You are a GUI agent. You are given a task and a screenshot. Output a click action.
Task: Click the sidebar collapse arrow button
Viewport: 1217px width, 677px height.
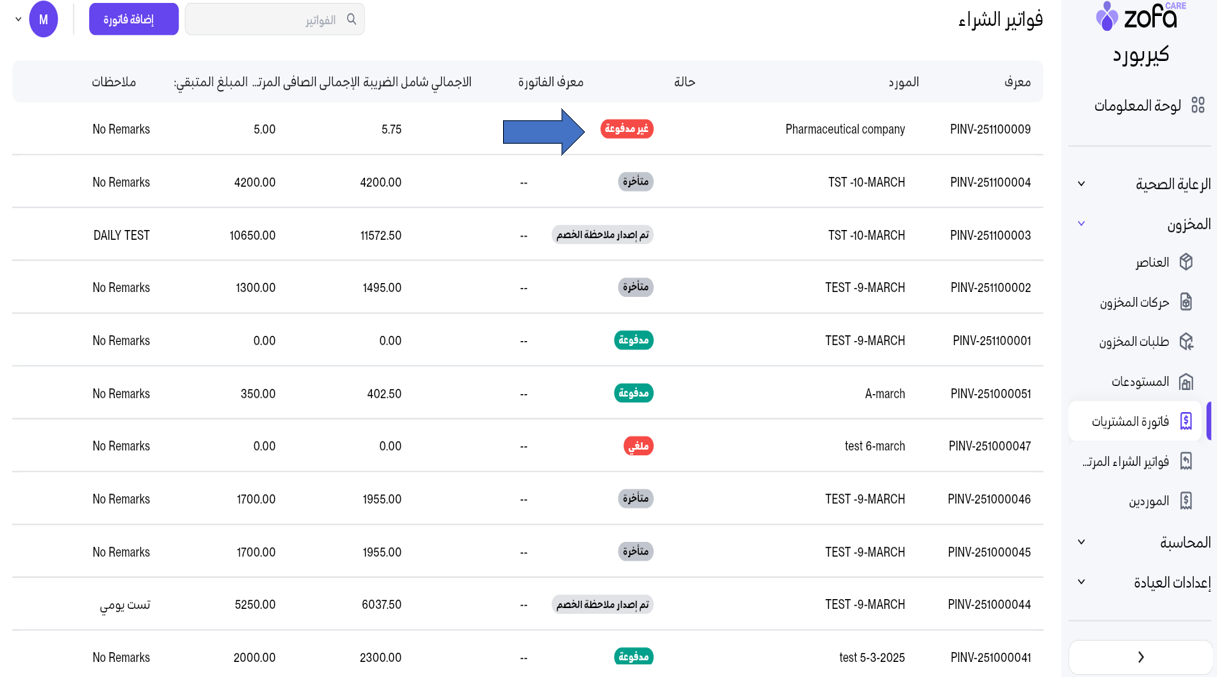coord(1140,657)
